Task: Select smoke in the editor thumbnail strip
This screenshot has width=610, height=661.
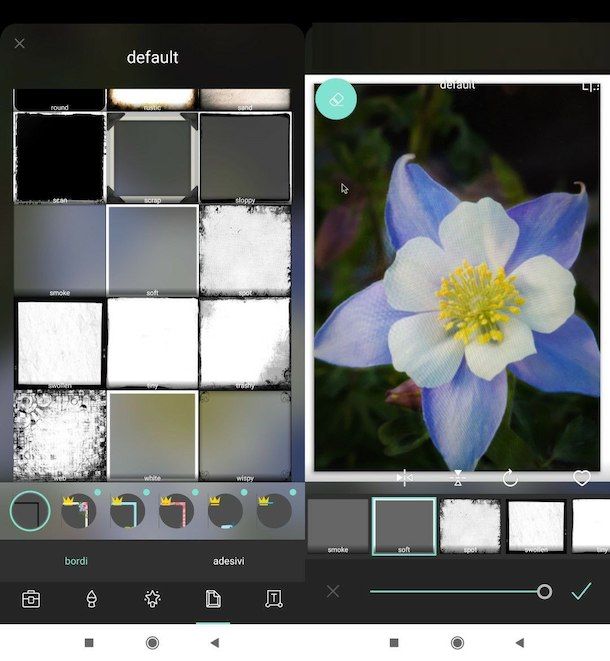Action: click(x=338, y=526)
